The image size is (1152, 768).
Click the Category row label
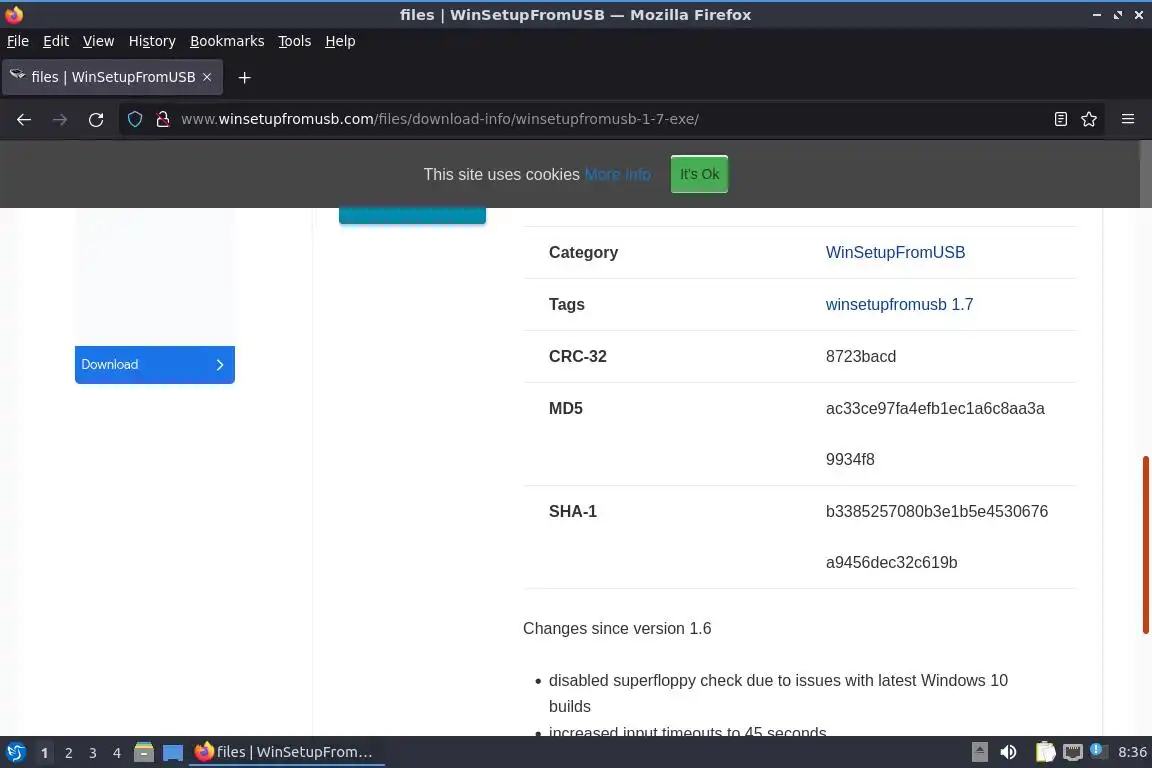pyautogui.click(x=583, y=252)
